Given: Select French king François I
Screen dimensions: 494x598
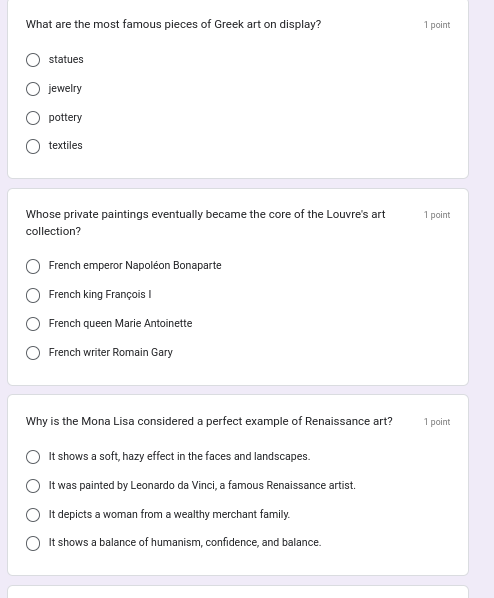Looking at the screenshot, I should 33,295.
